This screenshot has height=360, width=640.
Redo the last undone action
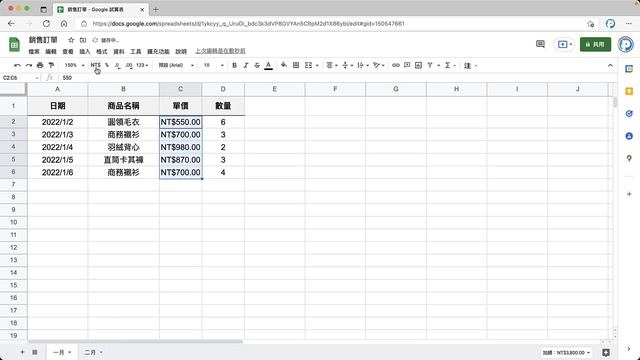click(29, 65)
